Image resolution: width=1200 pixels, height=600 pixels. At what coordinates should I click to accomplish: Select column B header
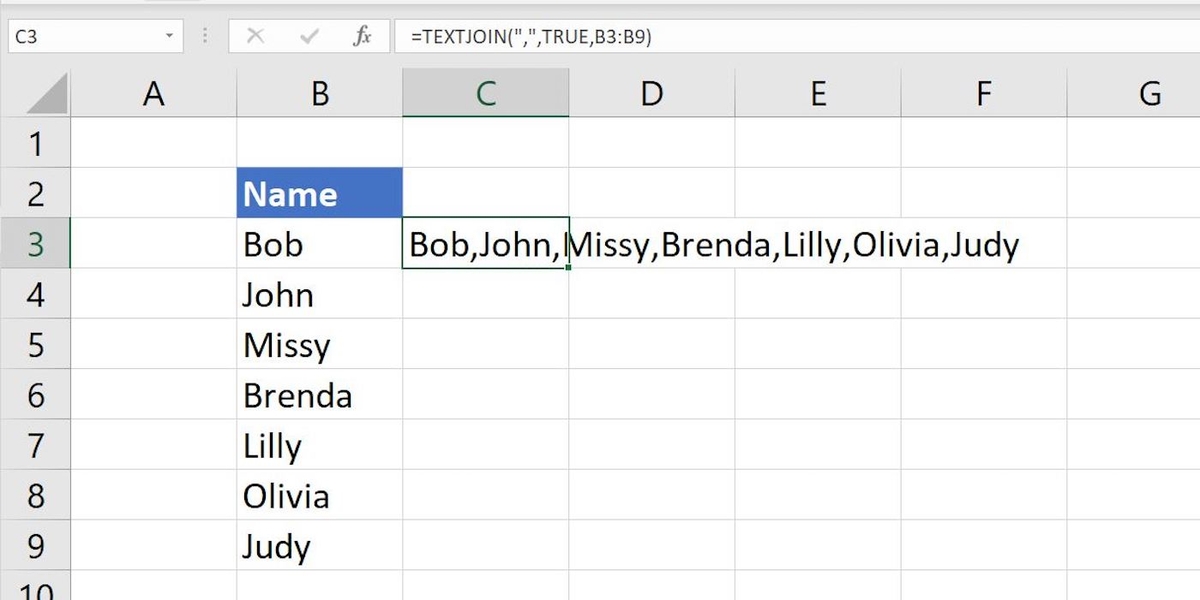click(x=319, y=94)
